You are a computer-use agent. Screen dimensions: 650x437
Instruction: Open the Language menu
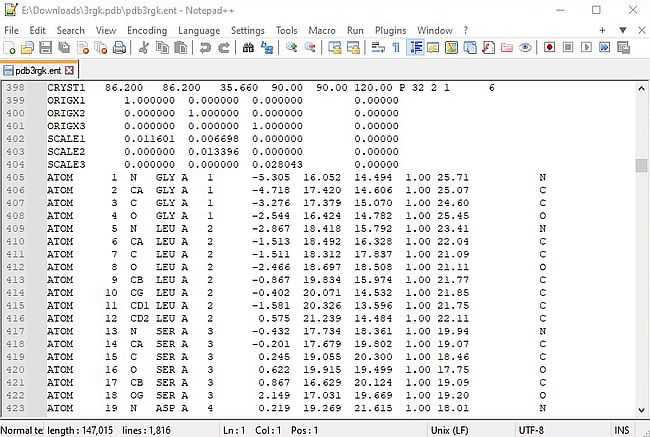(x=199, y=31)
